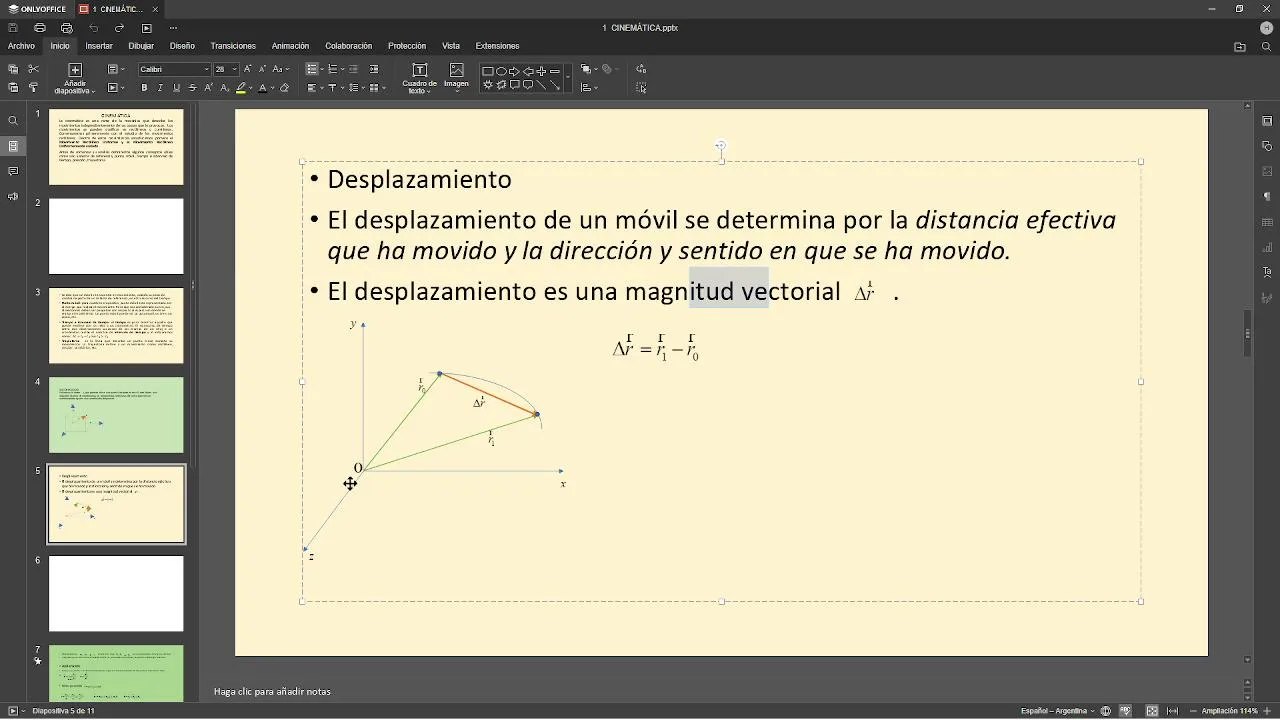Open the three-dots more options in the title bar

tap(173, 28)
